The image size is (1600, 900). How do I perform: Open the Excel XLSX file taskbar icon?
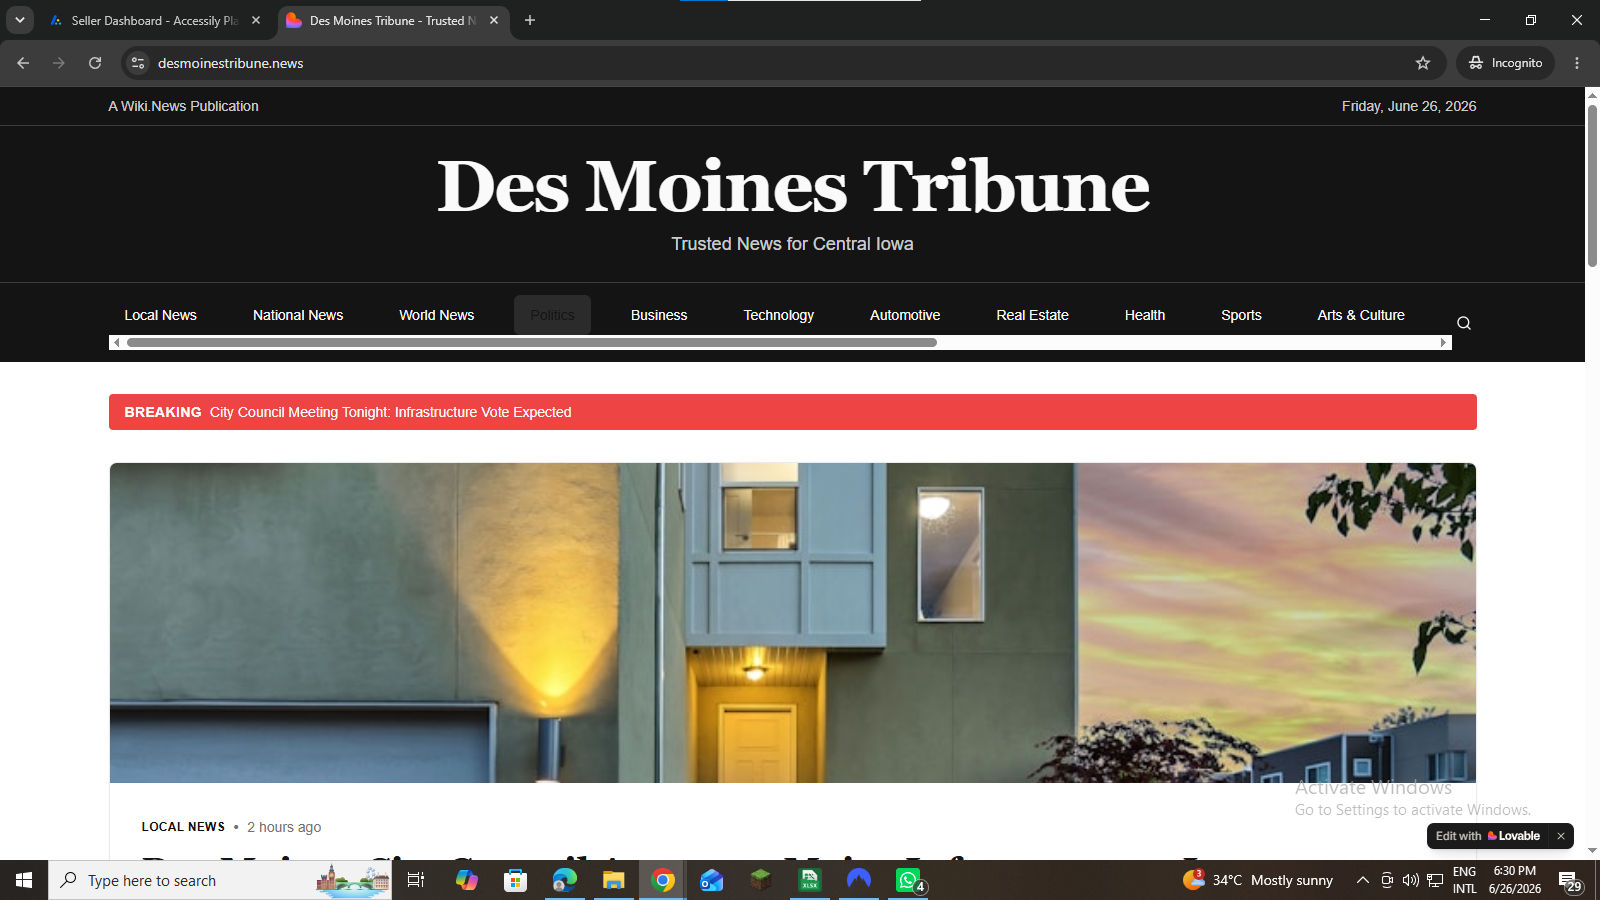(809, 880)
